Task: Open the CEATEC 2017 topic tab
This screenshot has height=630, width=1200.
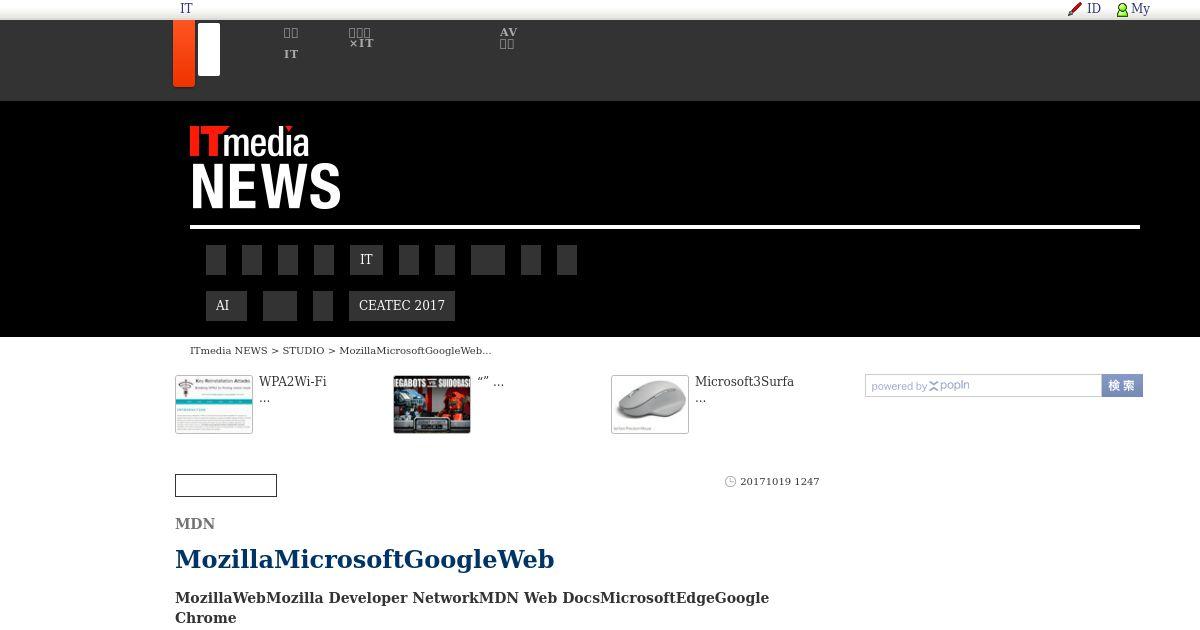Action: tap(402, 306)
